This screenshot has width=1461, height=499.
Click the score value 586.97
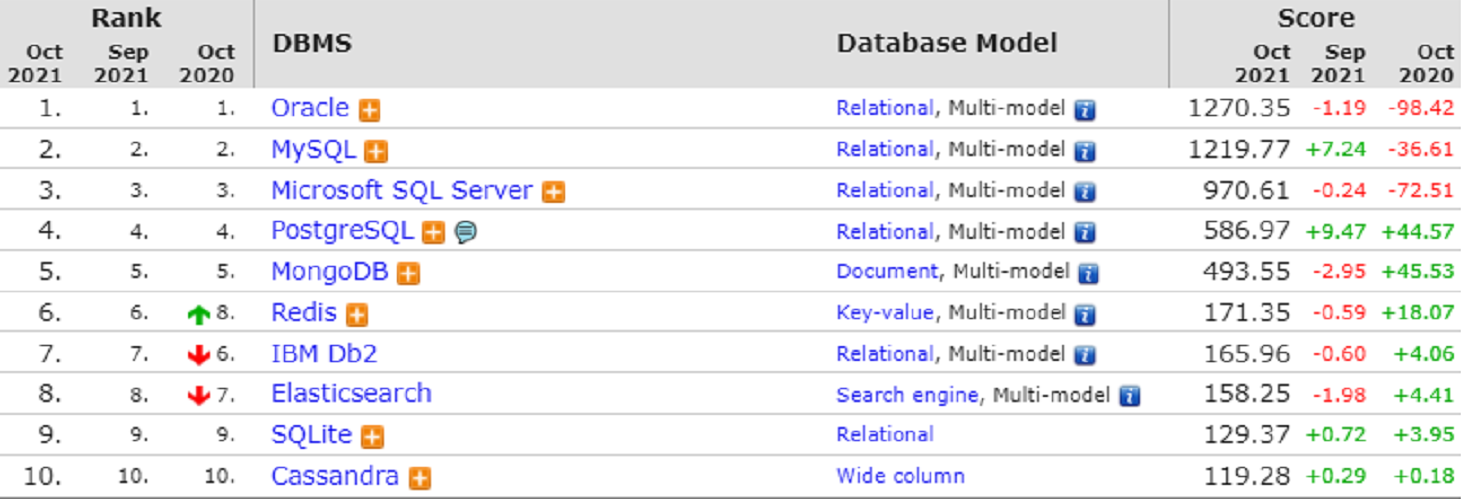point(1248,231)
